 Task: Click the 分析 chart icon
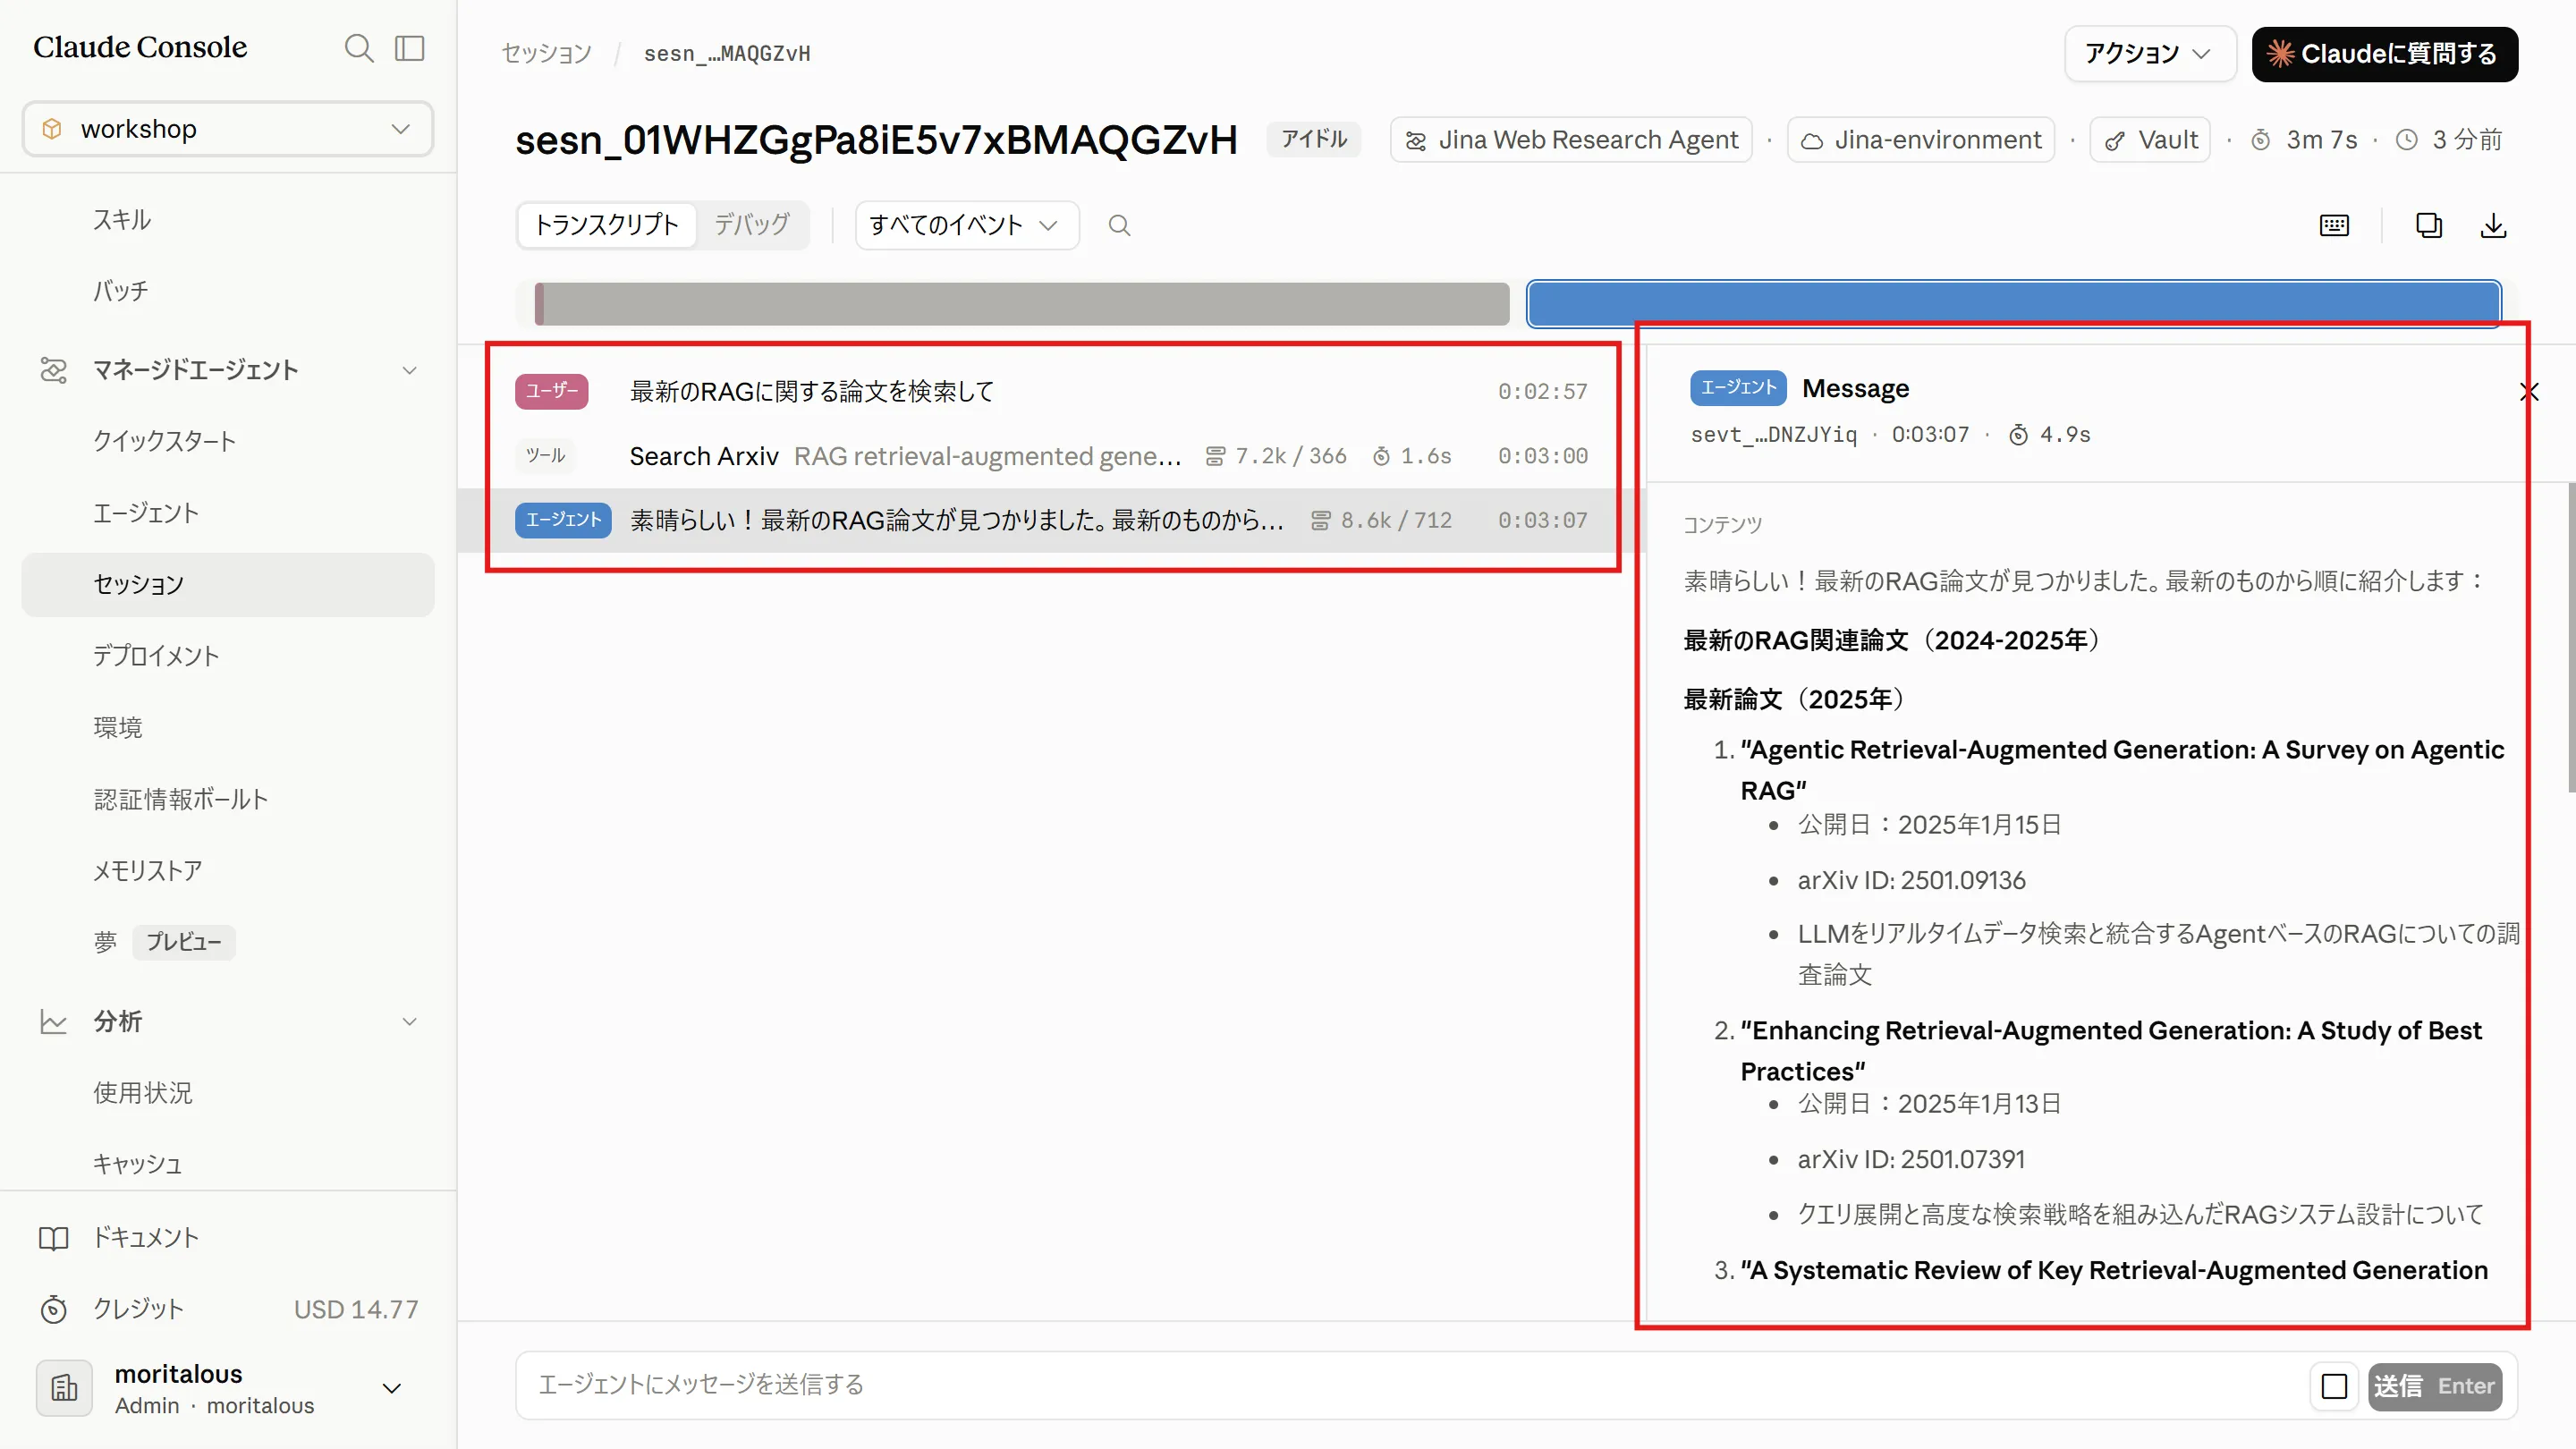coord(53,1021)
